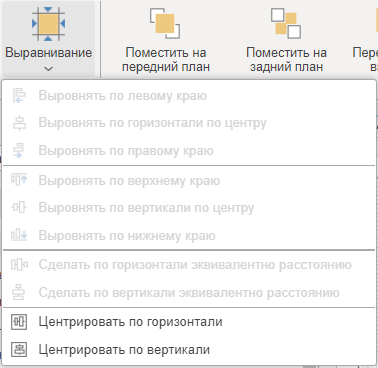Select the Поместить на задний план label
This screenshot has width=378, height=368.
click(286, 60)
